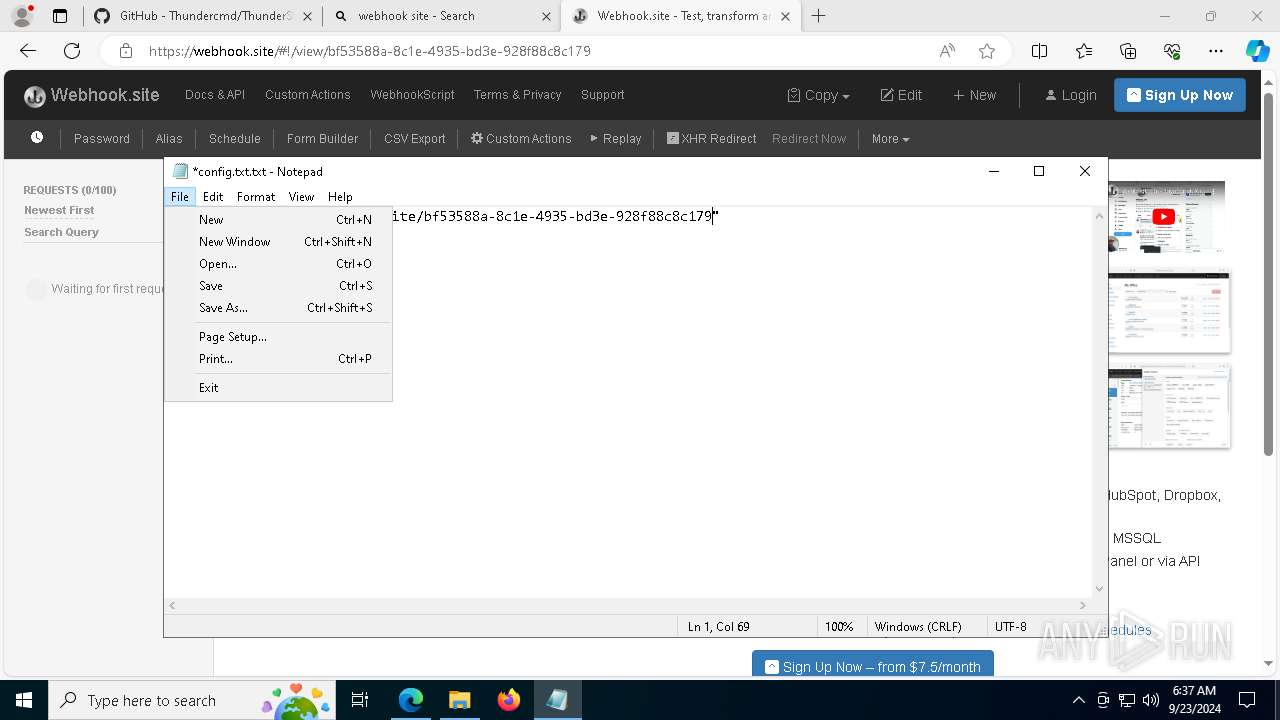
Task: Open Browser essentials heart icon
Action: coord(1172,51)
